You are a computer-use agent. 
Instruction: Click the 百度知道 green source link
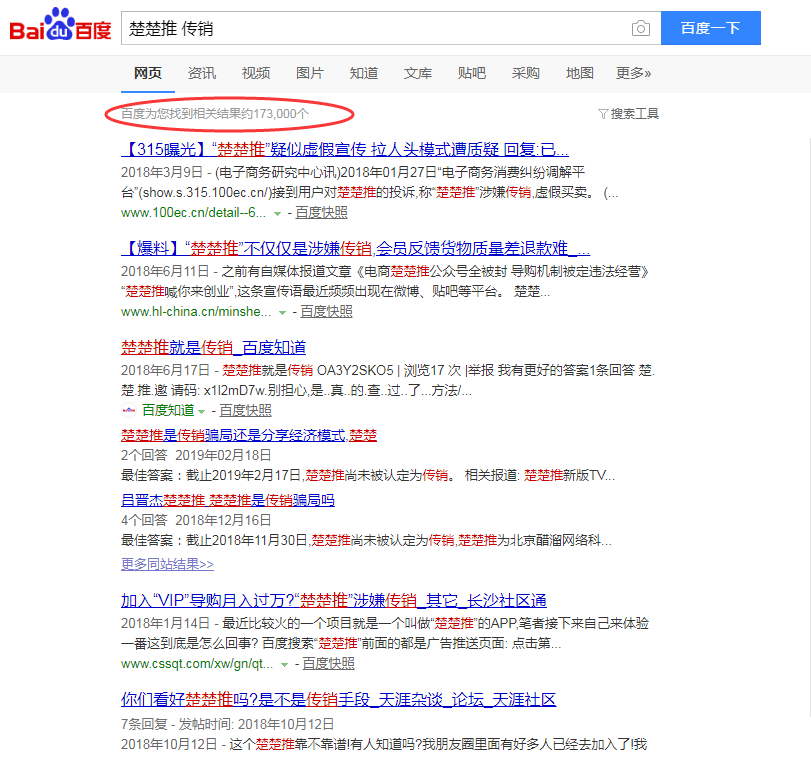coord(168,411)
